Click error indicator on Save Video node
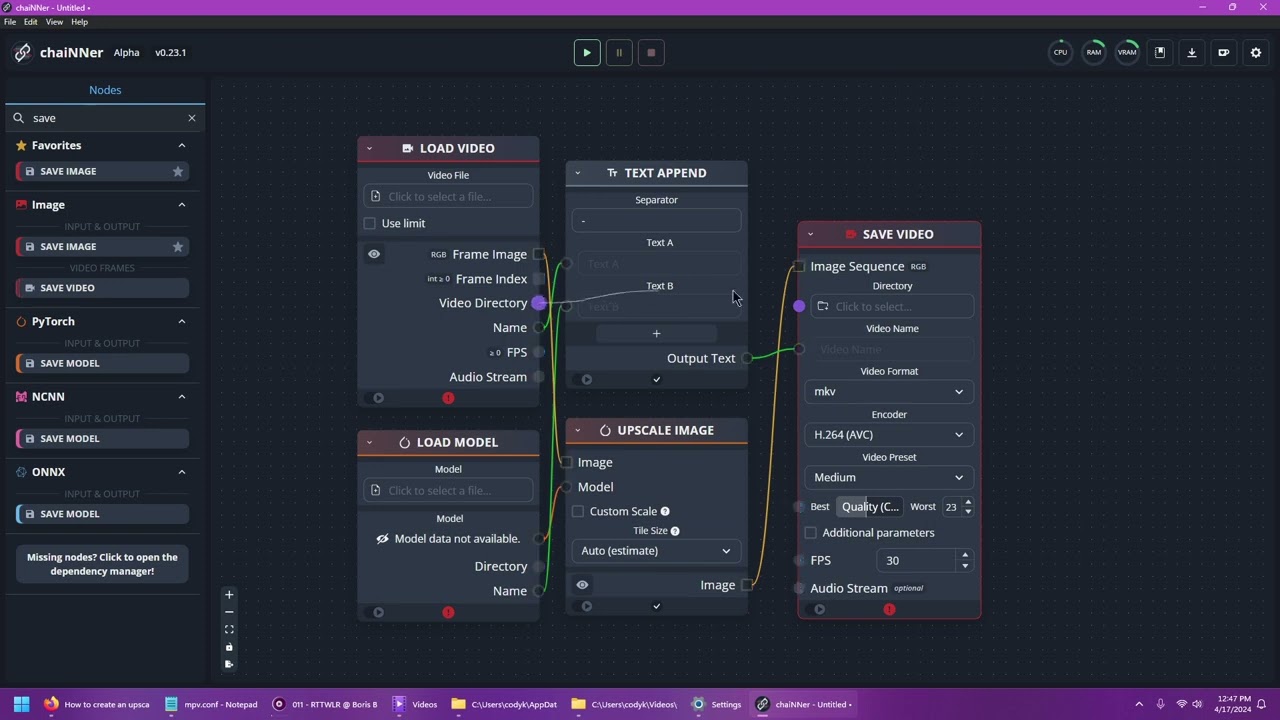This screenshot has height=720, width=1280. [x=889, y=609]
